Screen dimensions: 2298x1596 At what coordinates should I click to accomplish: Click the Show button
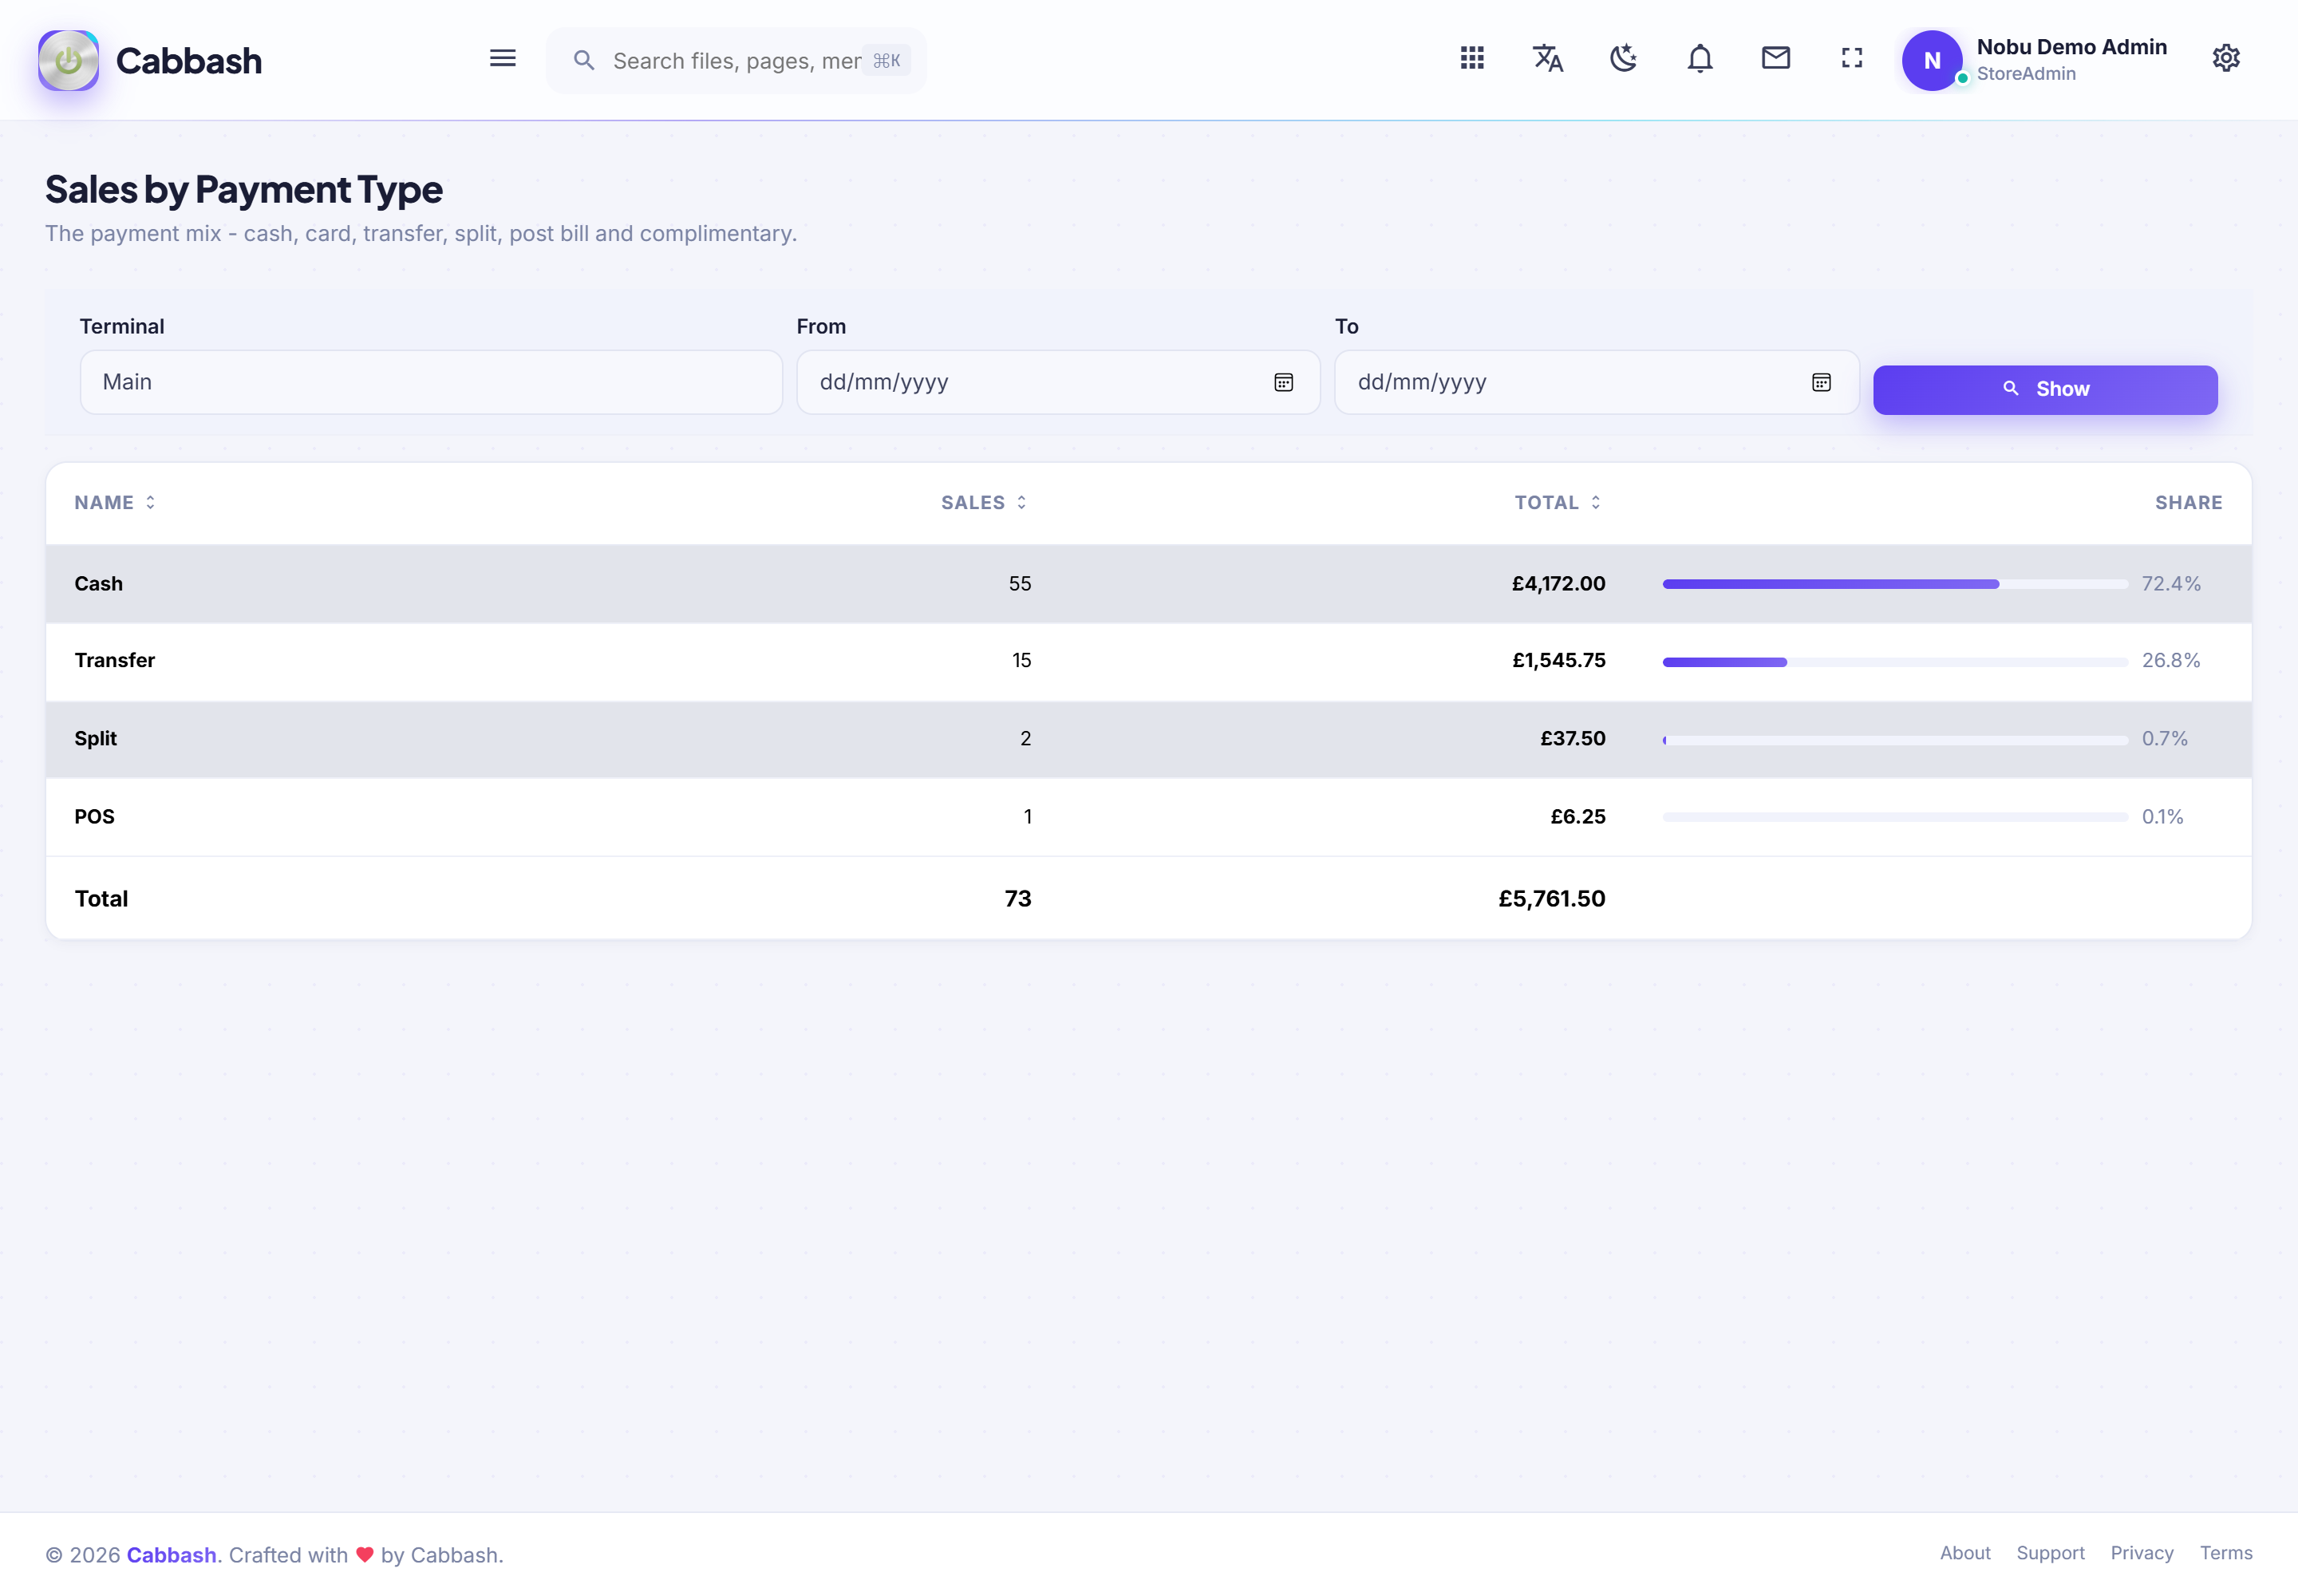coord(2045,389)
